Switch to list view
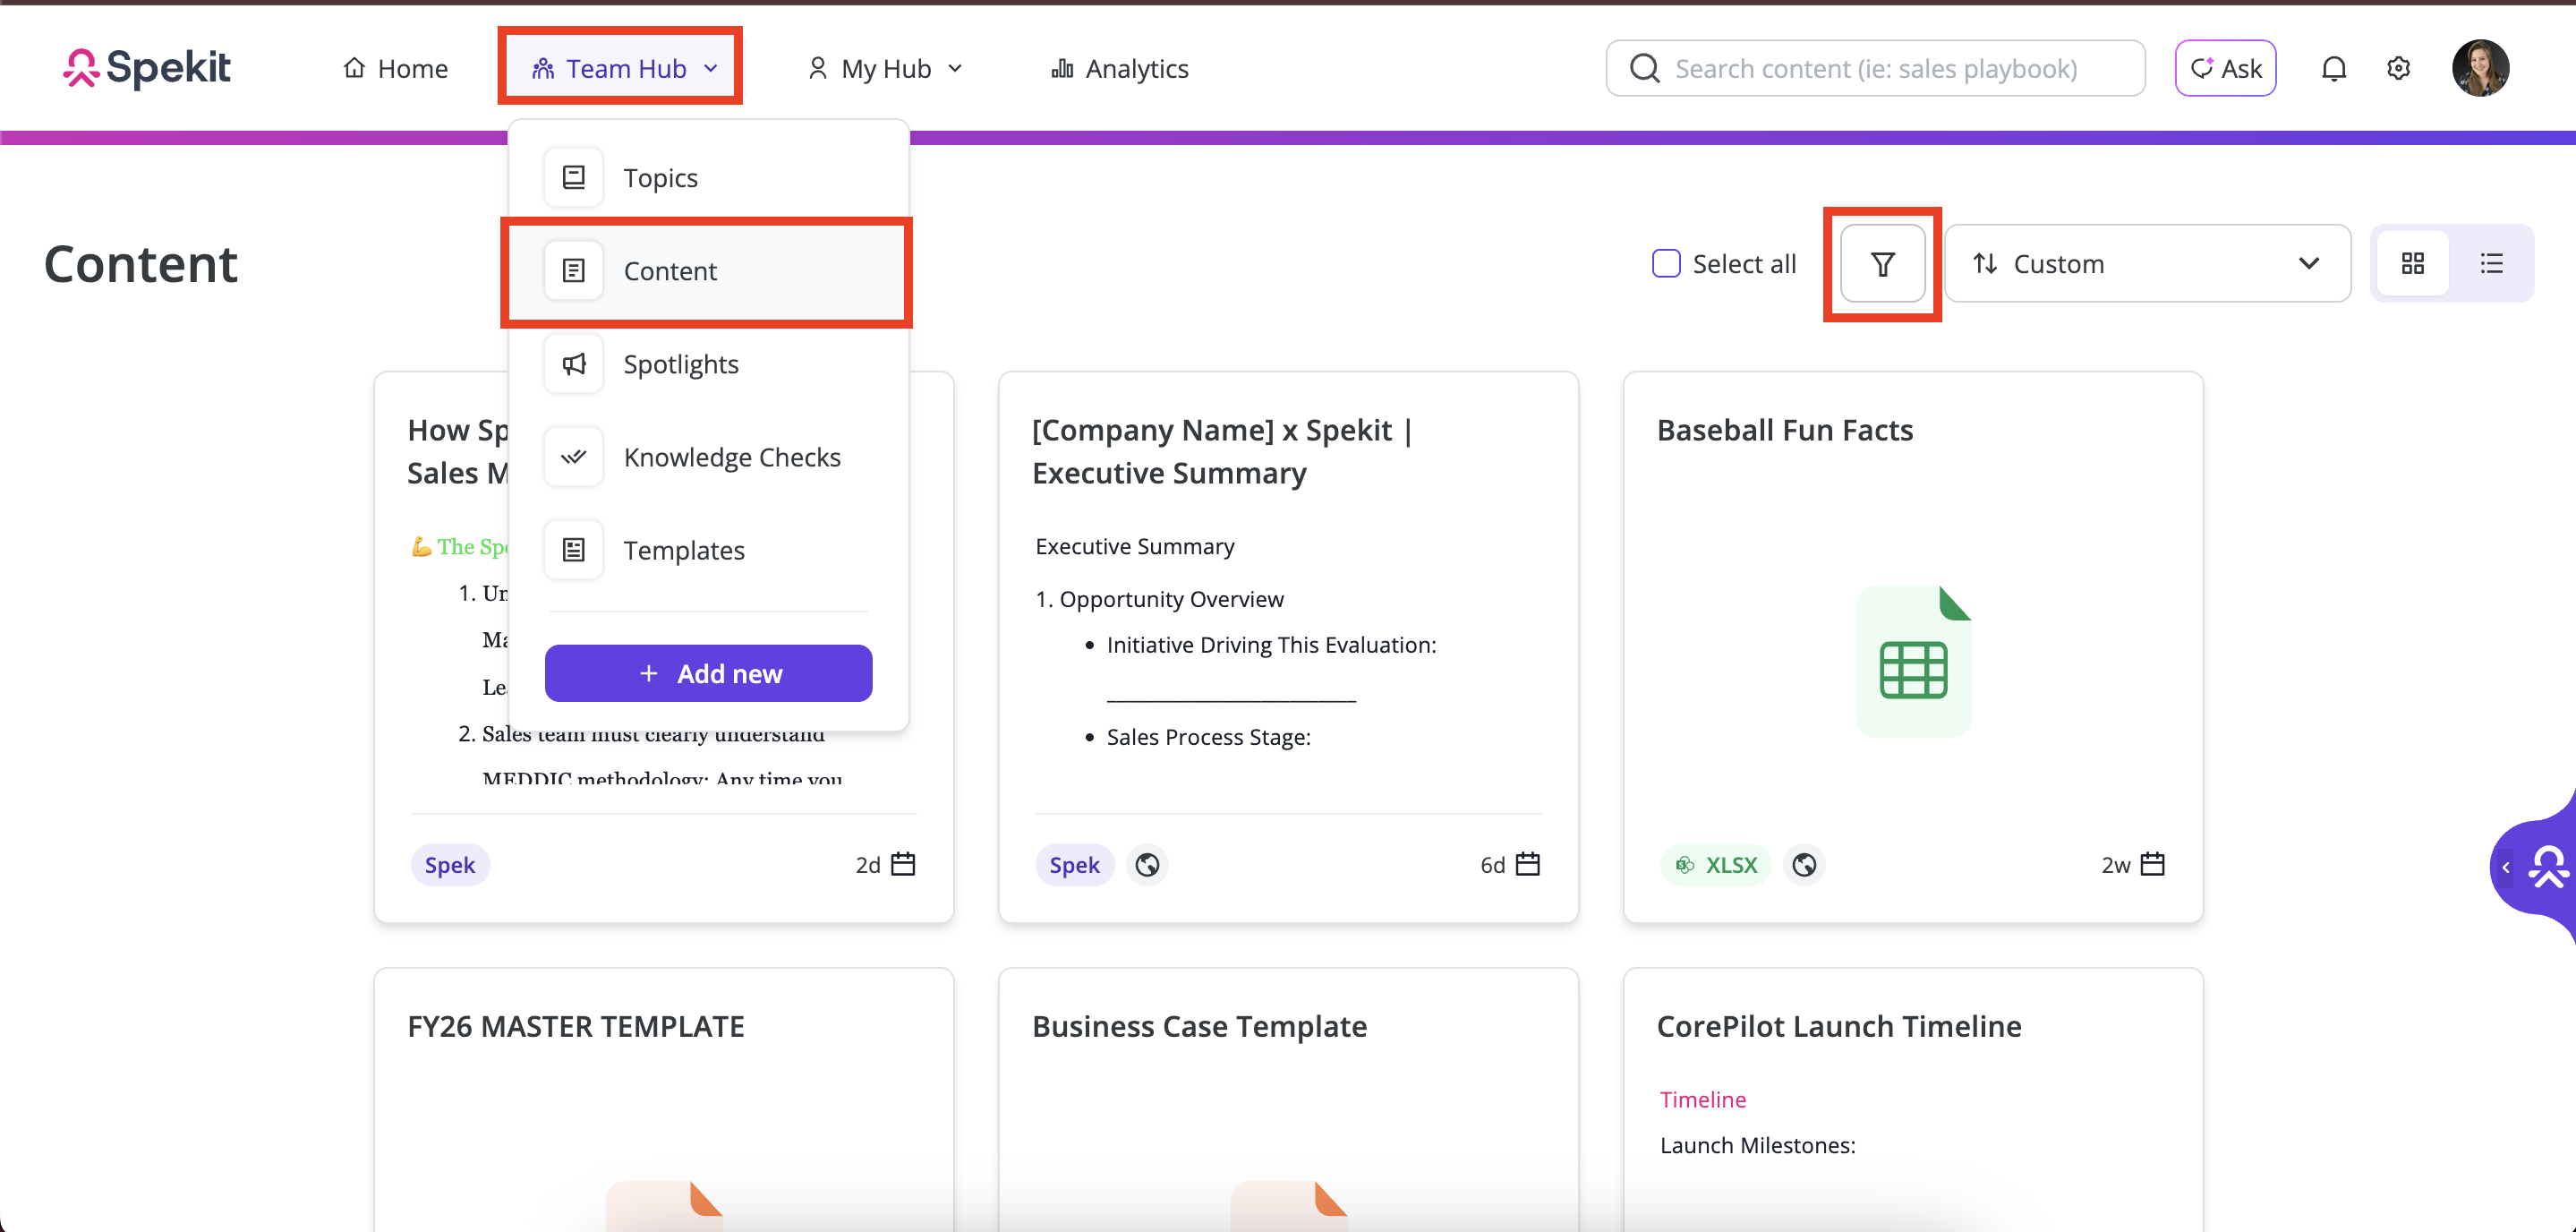 pos(2491,263)
